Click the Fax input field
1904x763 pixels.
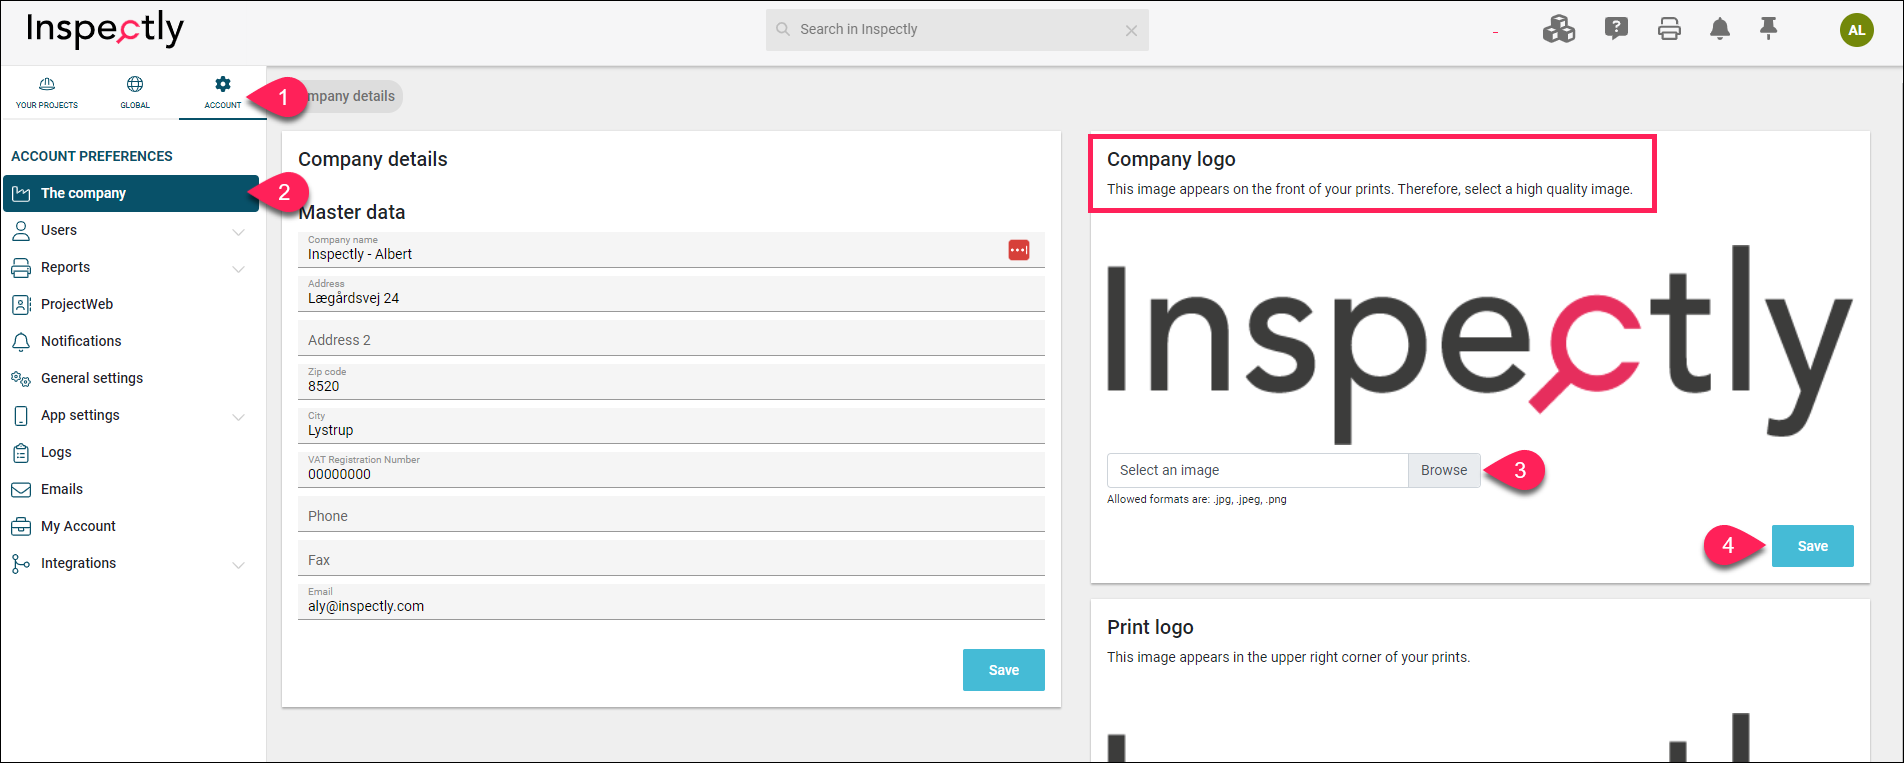coord(671,558)
